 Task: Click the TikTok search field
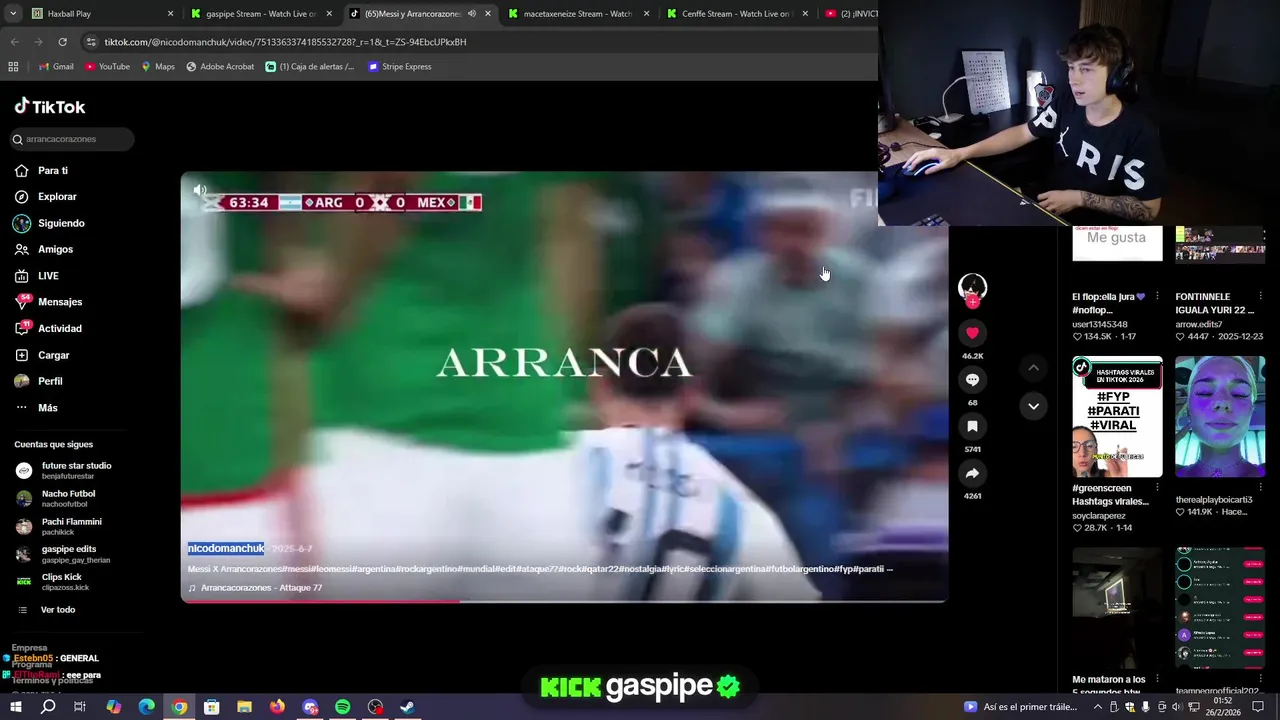coord(70,139)
